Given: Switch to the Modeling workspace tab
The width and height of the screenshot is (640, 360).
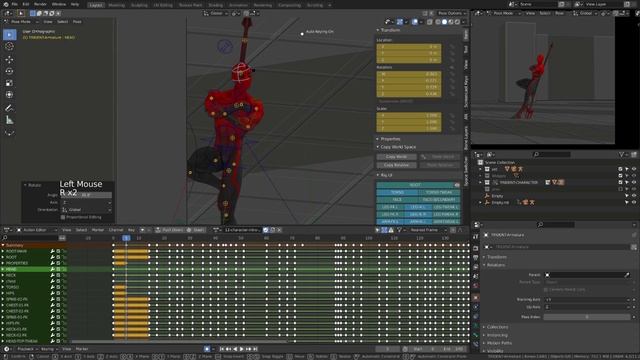Looking at the screenshot, I should [117, 5].
